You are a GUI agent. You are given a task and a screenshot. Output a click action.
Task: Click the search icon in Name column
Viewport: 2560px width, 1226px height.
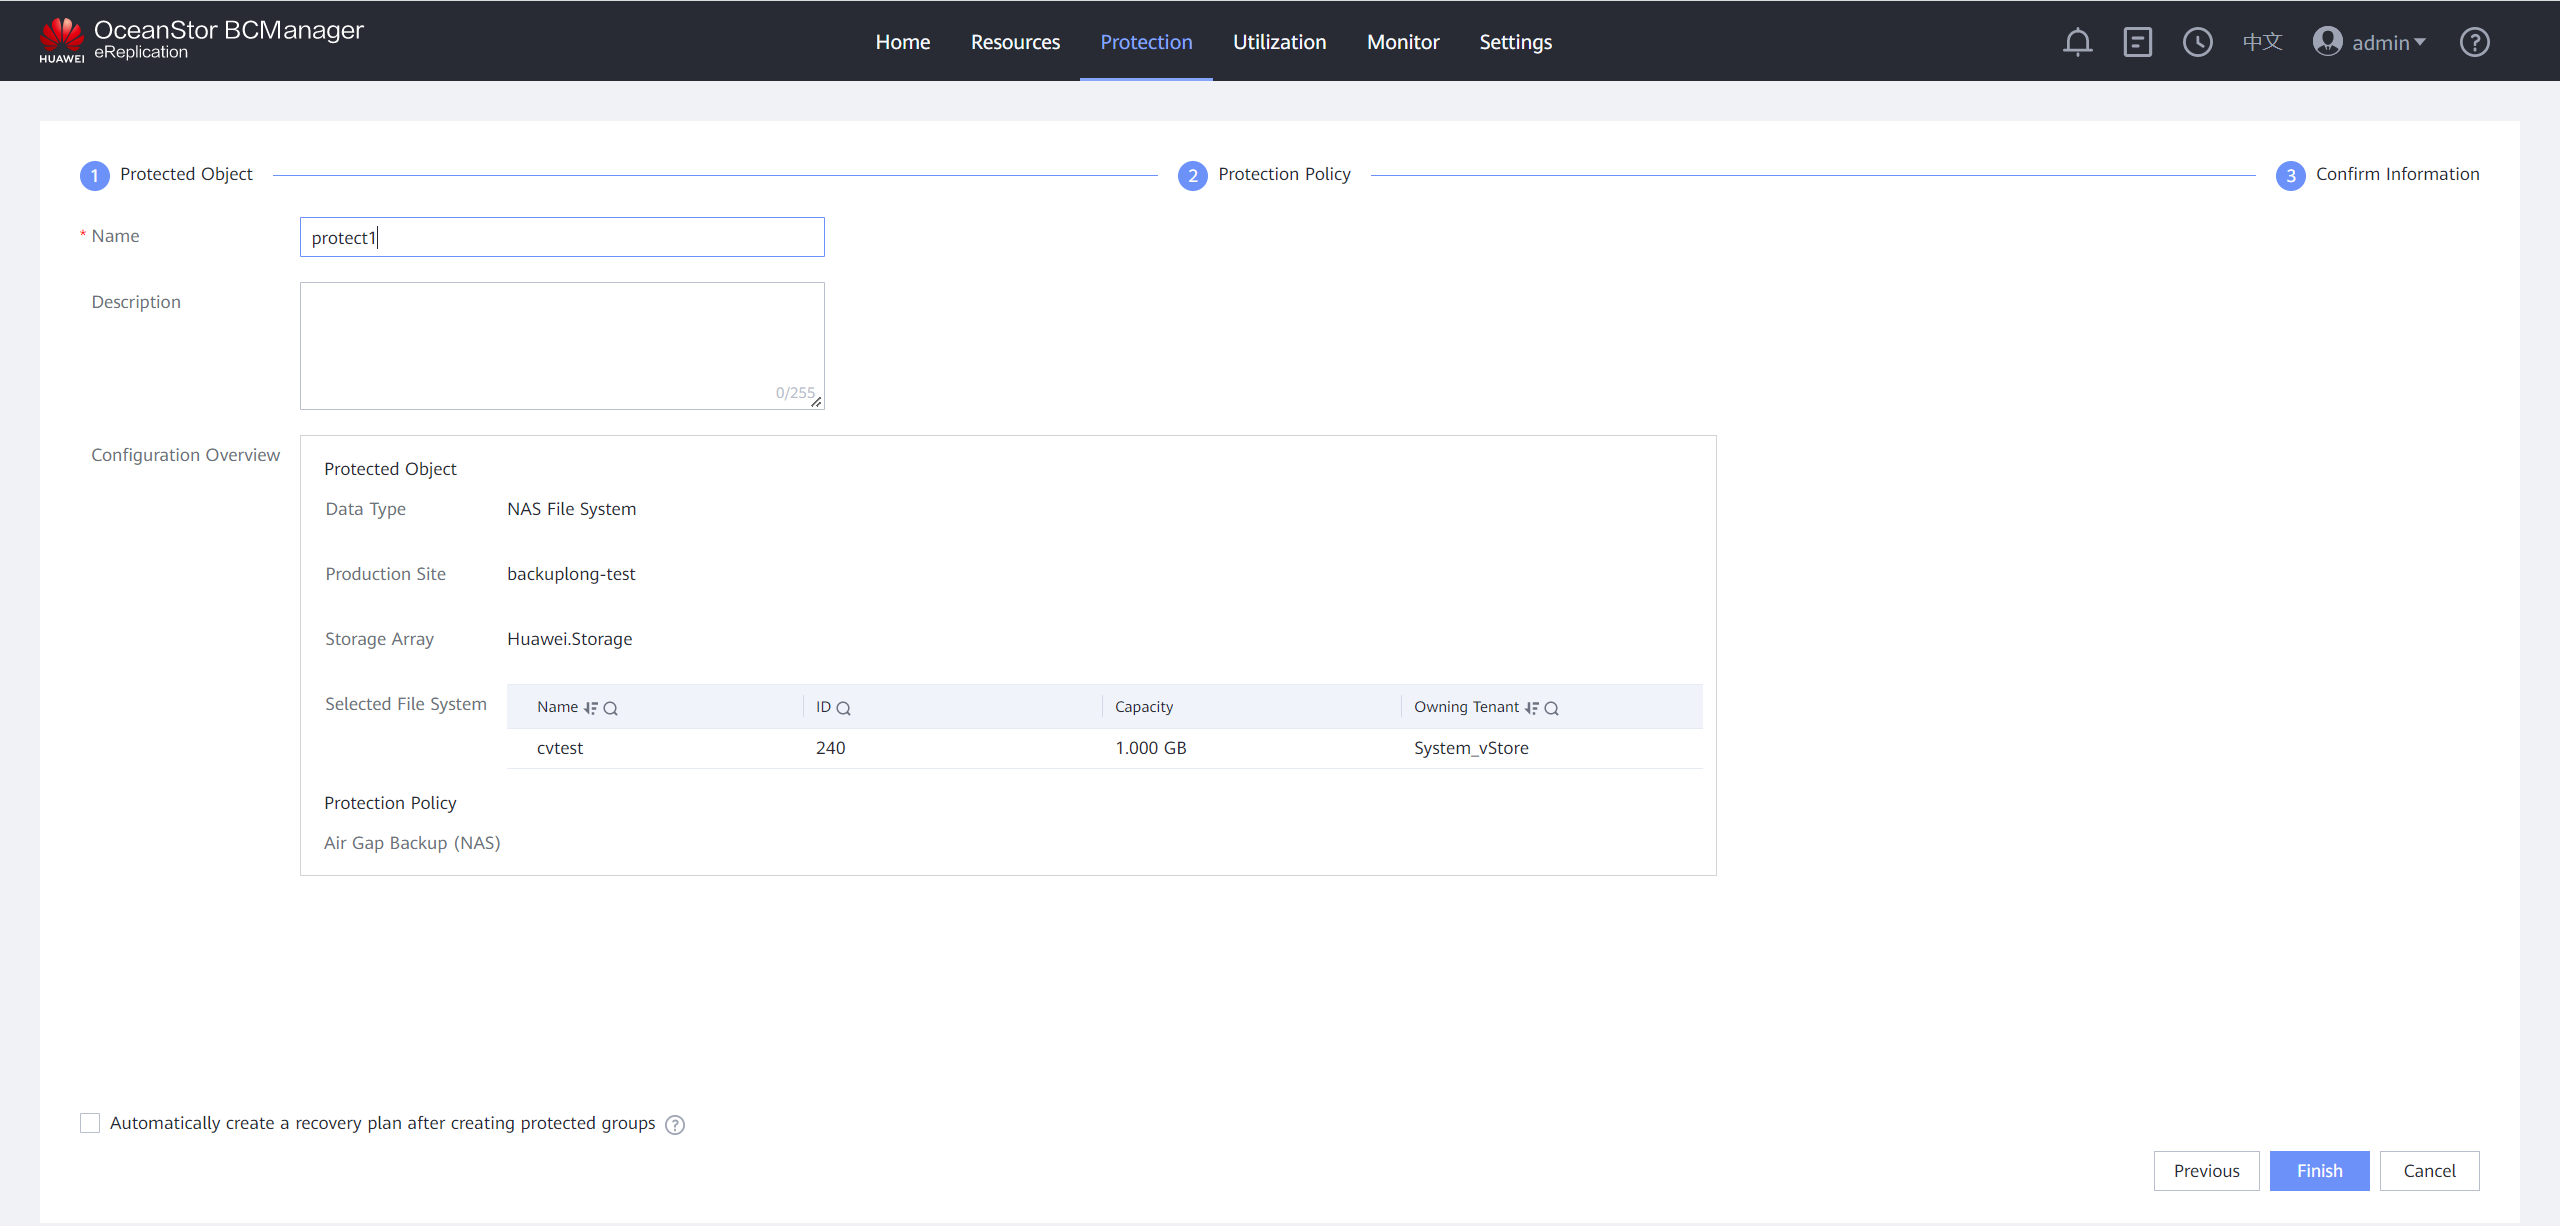pyautogui.click(x=611, y=708)
